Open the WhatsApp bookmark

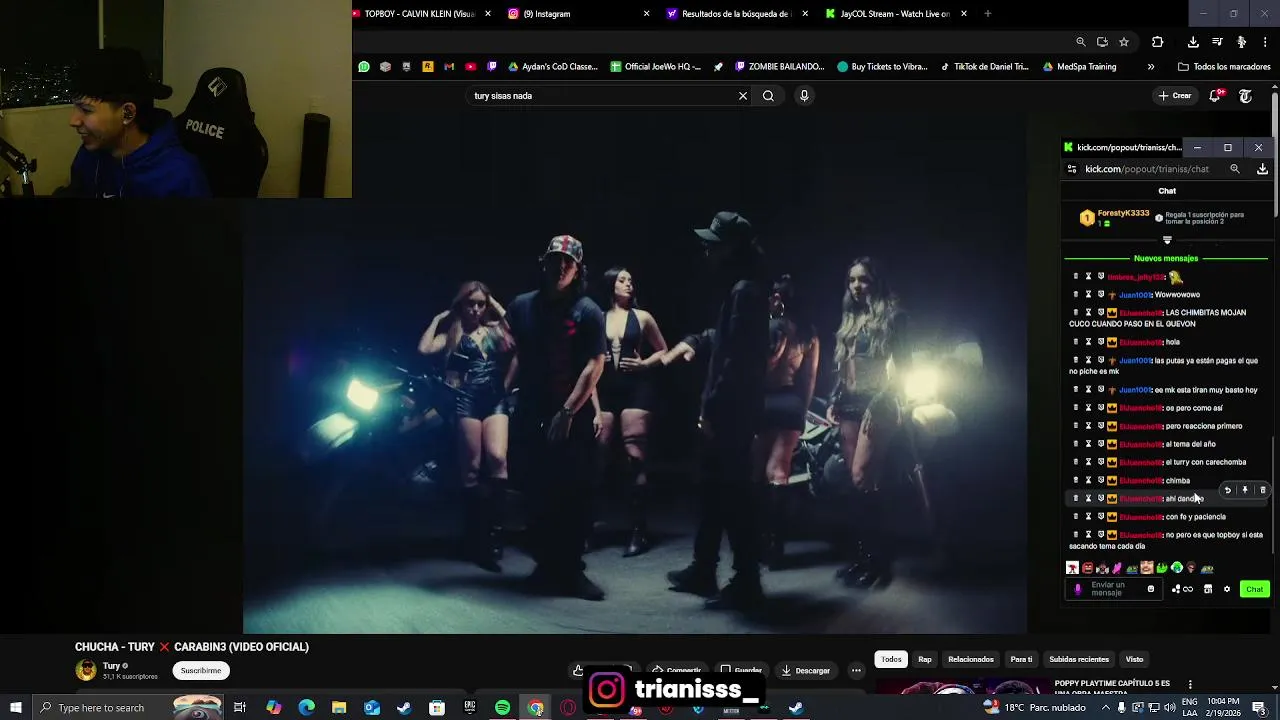[x=364, y=67]
